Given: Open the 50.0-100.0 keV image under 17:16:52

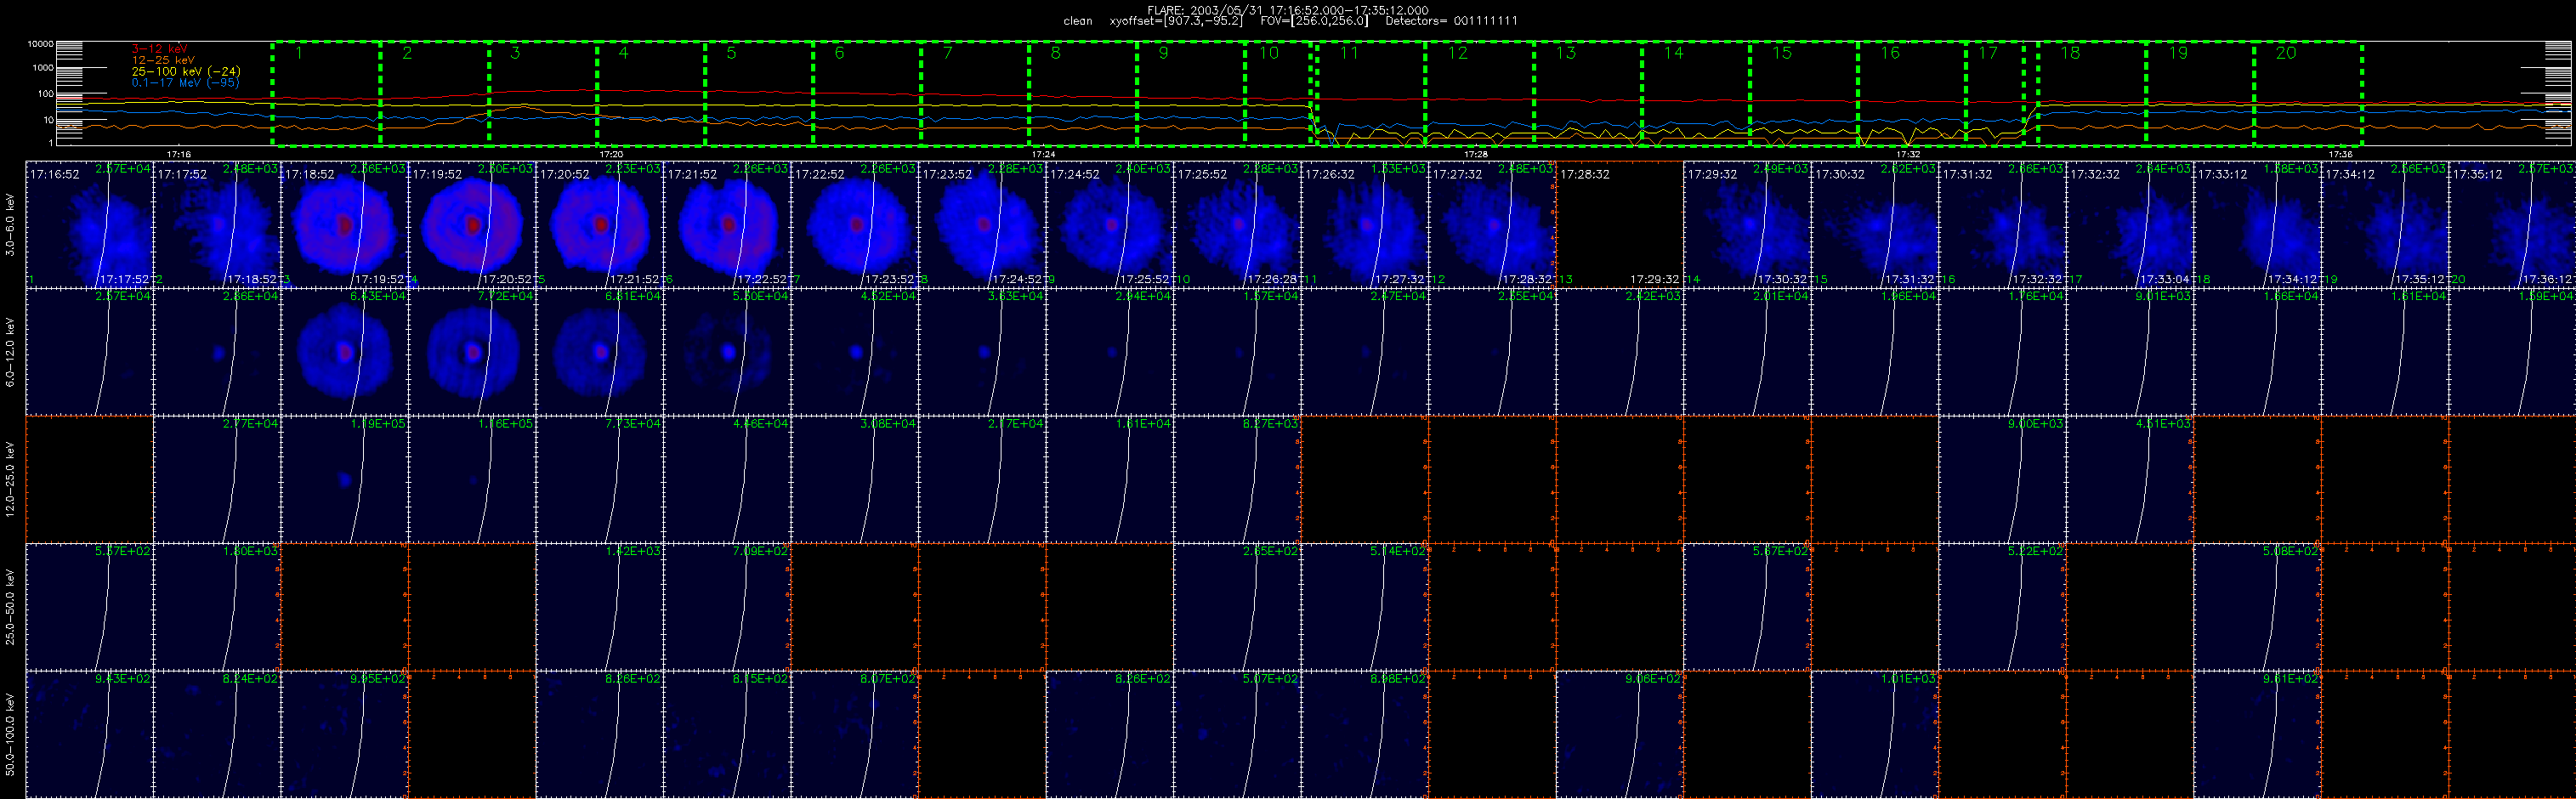Looking at the screenshot, I should [x=90, y=734].
